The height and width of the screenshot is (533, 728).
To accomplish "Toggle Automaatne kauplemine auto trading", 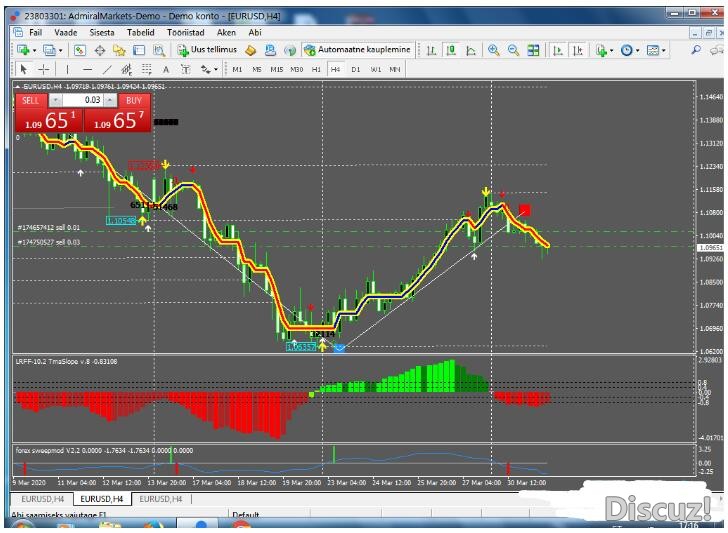I will point(357,50).
